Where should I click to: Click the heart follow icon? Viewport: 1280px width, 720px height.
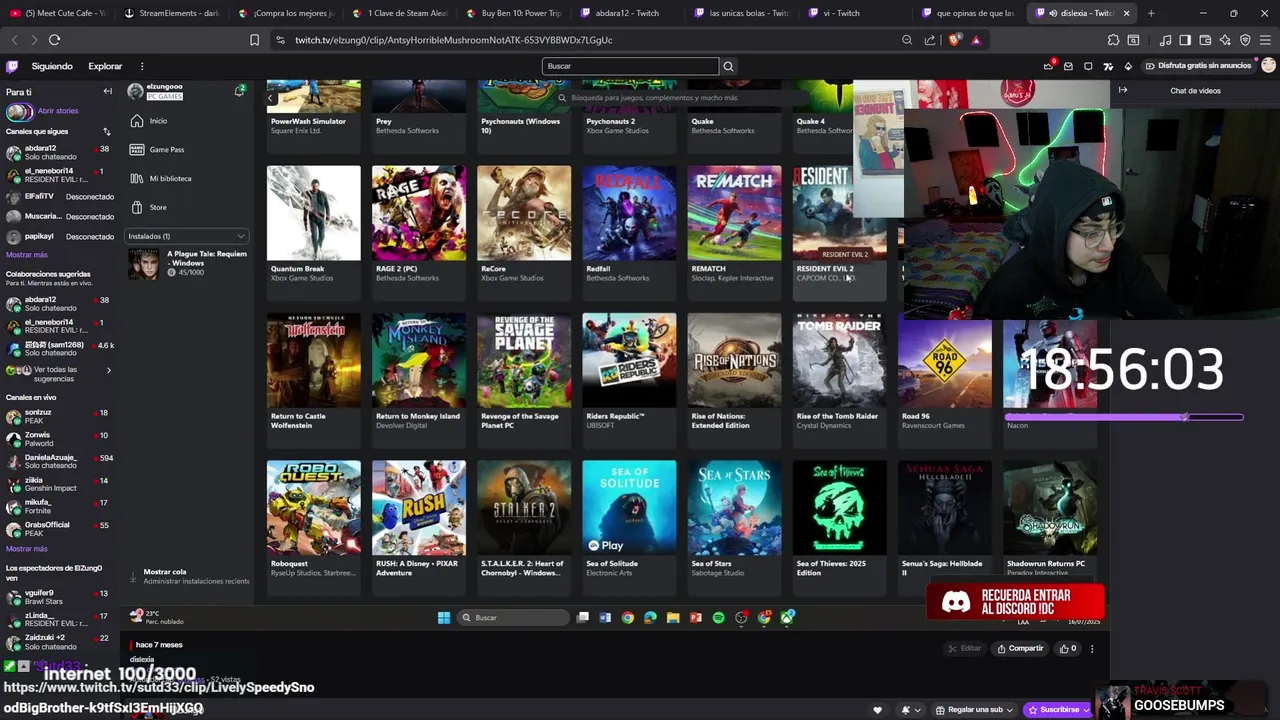tap(877, 710)
